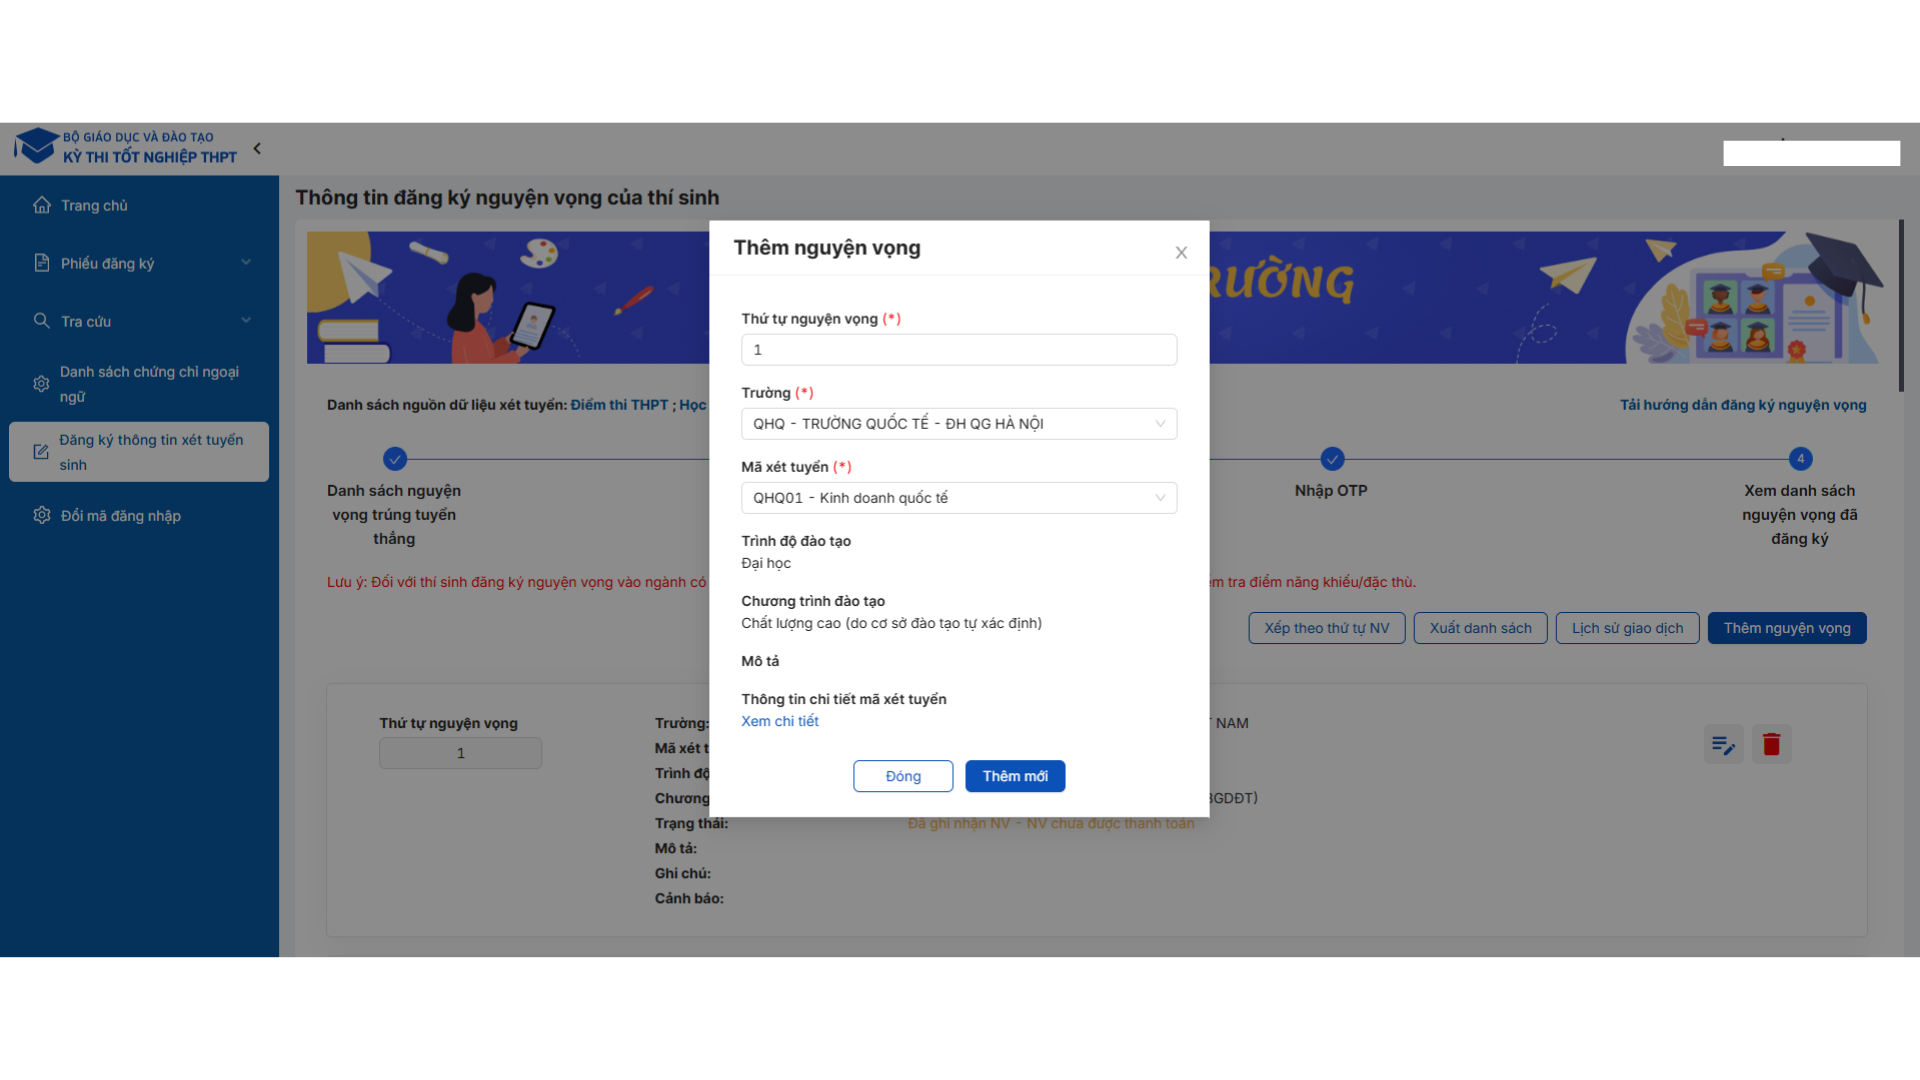Open Trang chủ menu item
The image size is (1920, 1080).
(139, 205)
